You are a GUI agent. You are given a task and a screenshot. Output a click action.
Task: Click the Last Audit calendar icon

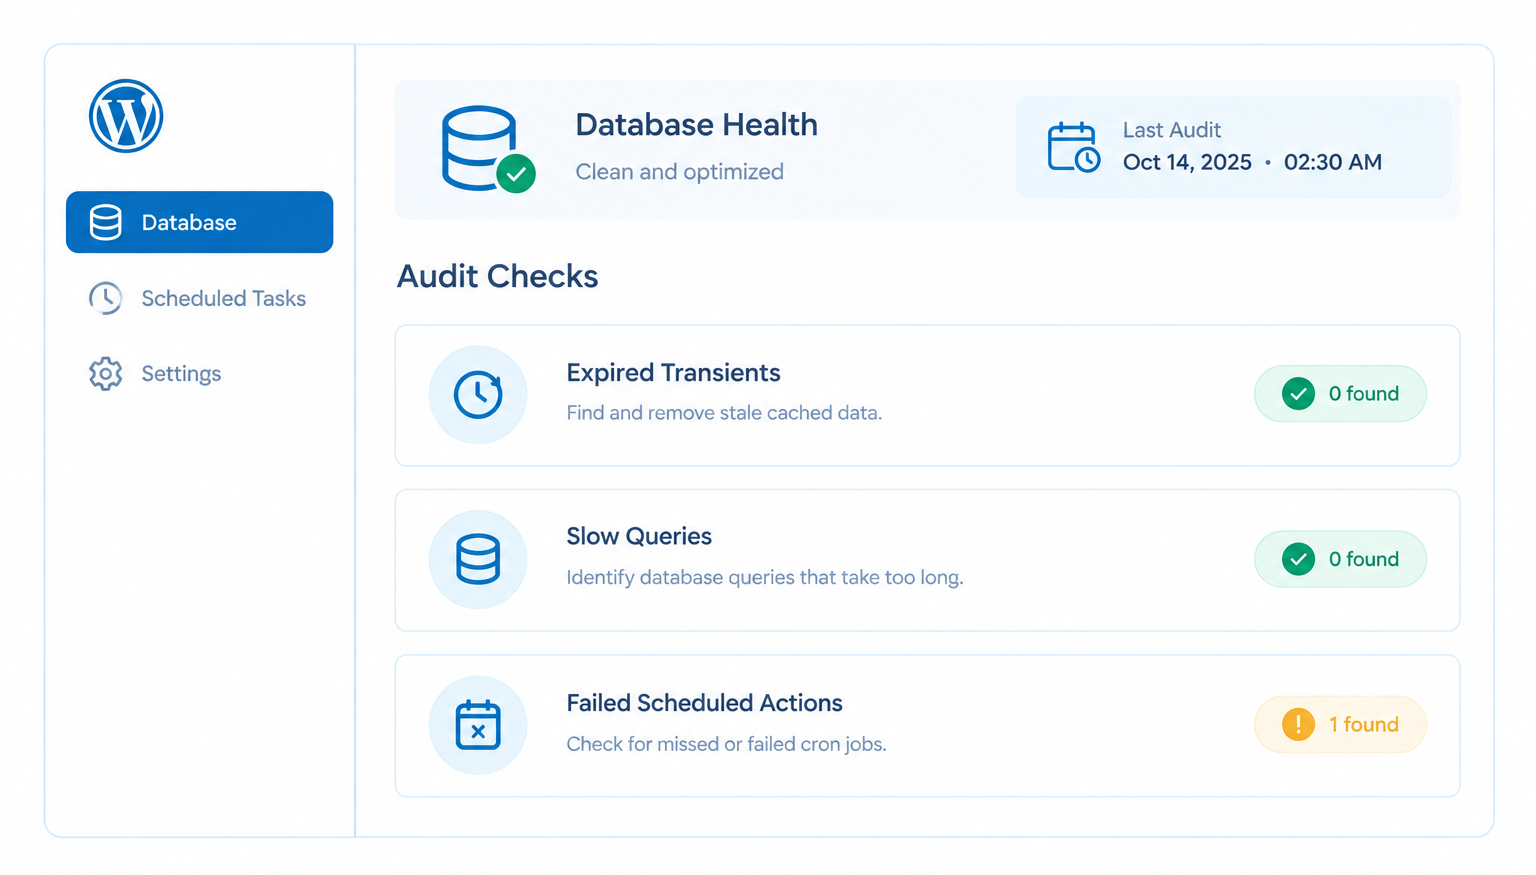[x=1074, y=147]
